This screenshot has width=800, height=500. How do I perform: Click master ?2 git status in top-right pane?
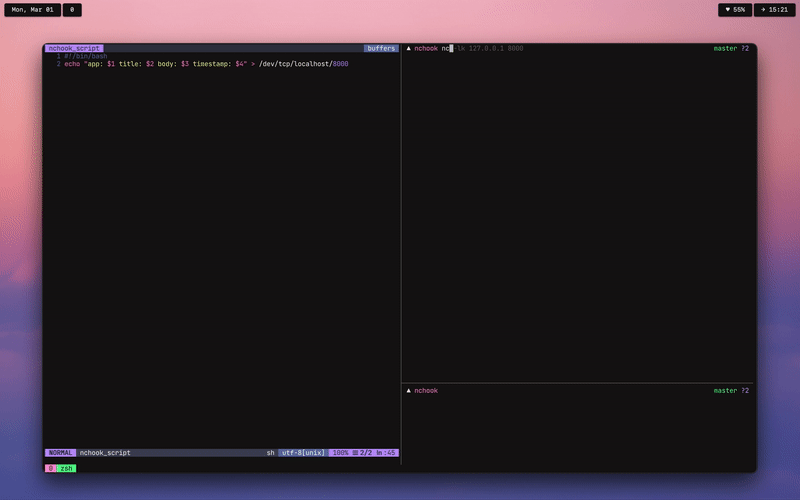[731, 48]
